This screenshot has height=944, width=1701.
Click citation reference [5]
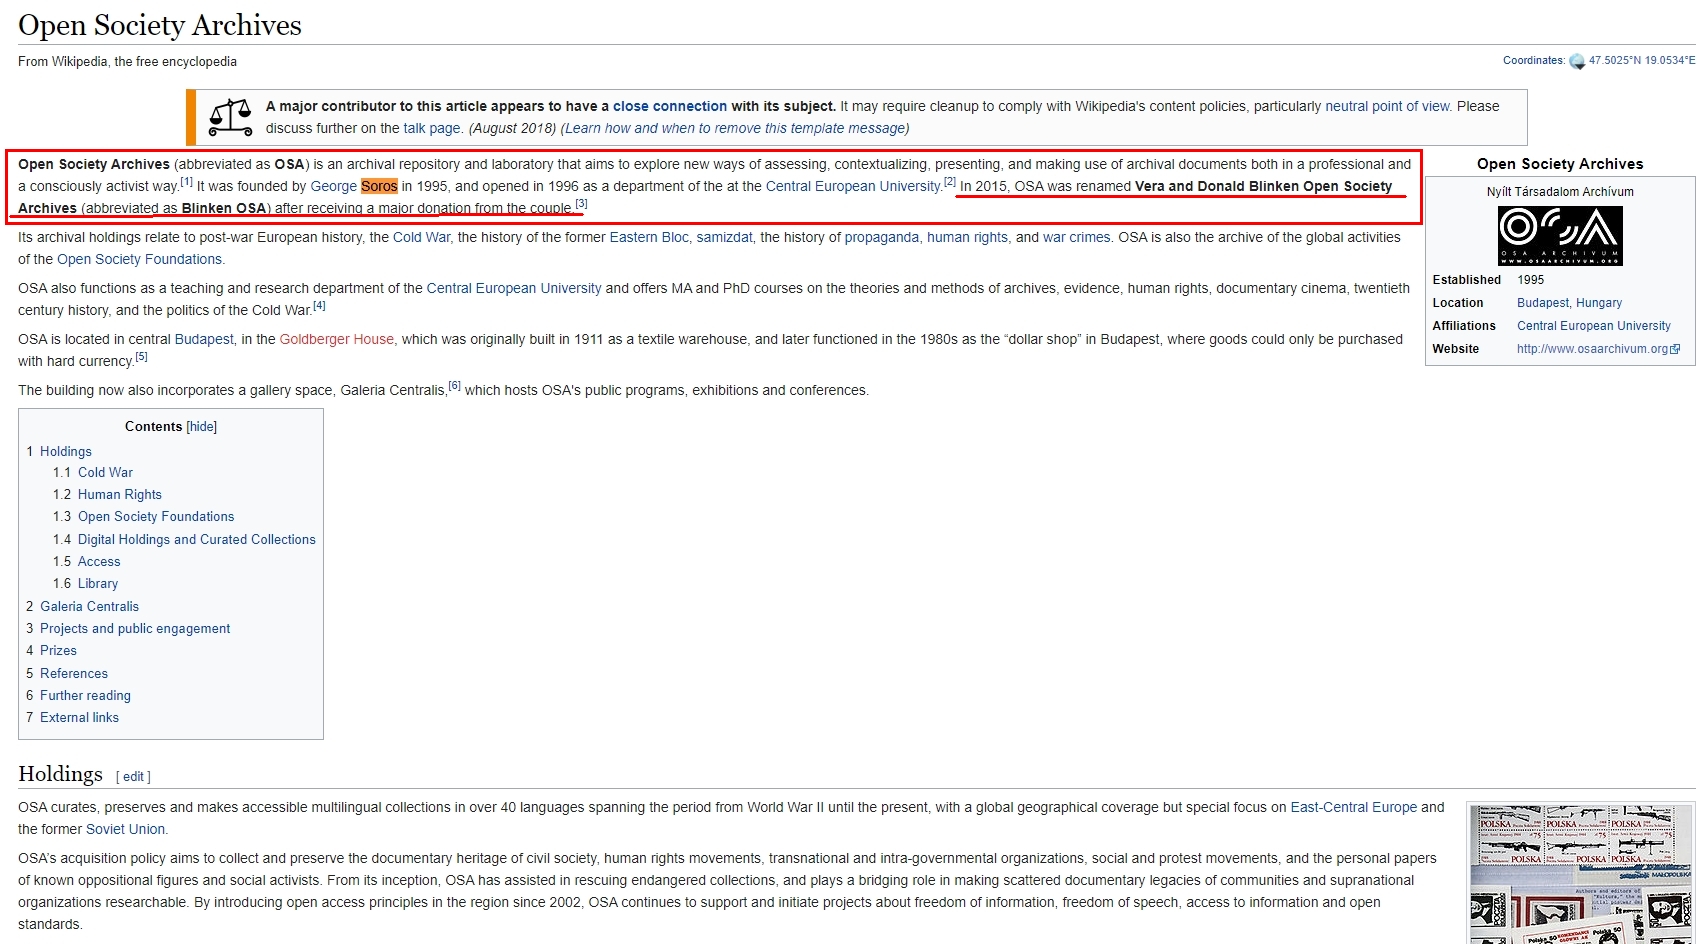(141, 357)
